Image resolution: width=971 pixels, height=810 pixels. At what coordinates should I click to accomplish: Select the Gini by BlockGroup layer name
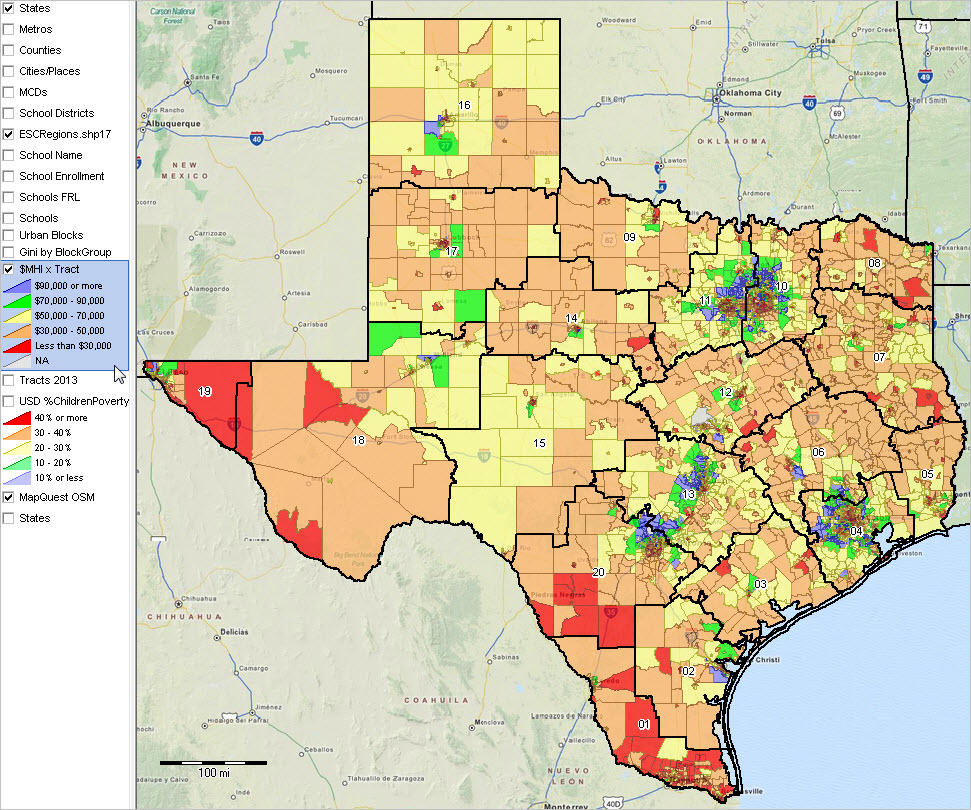click(x=65, y=252)
